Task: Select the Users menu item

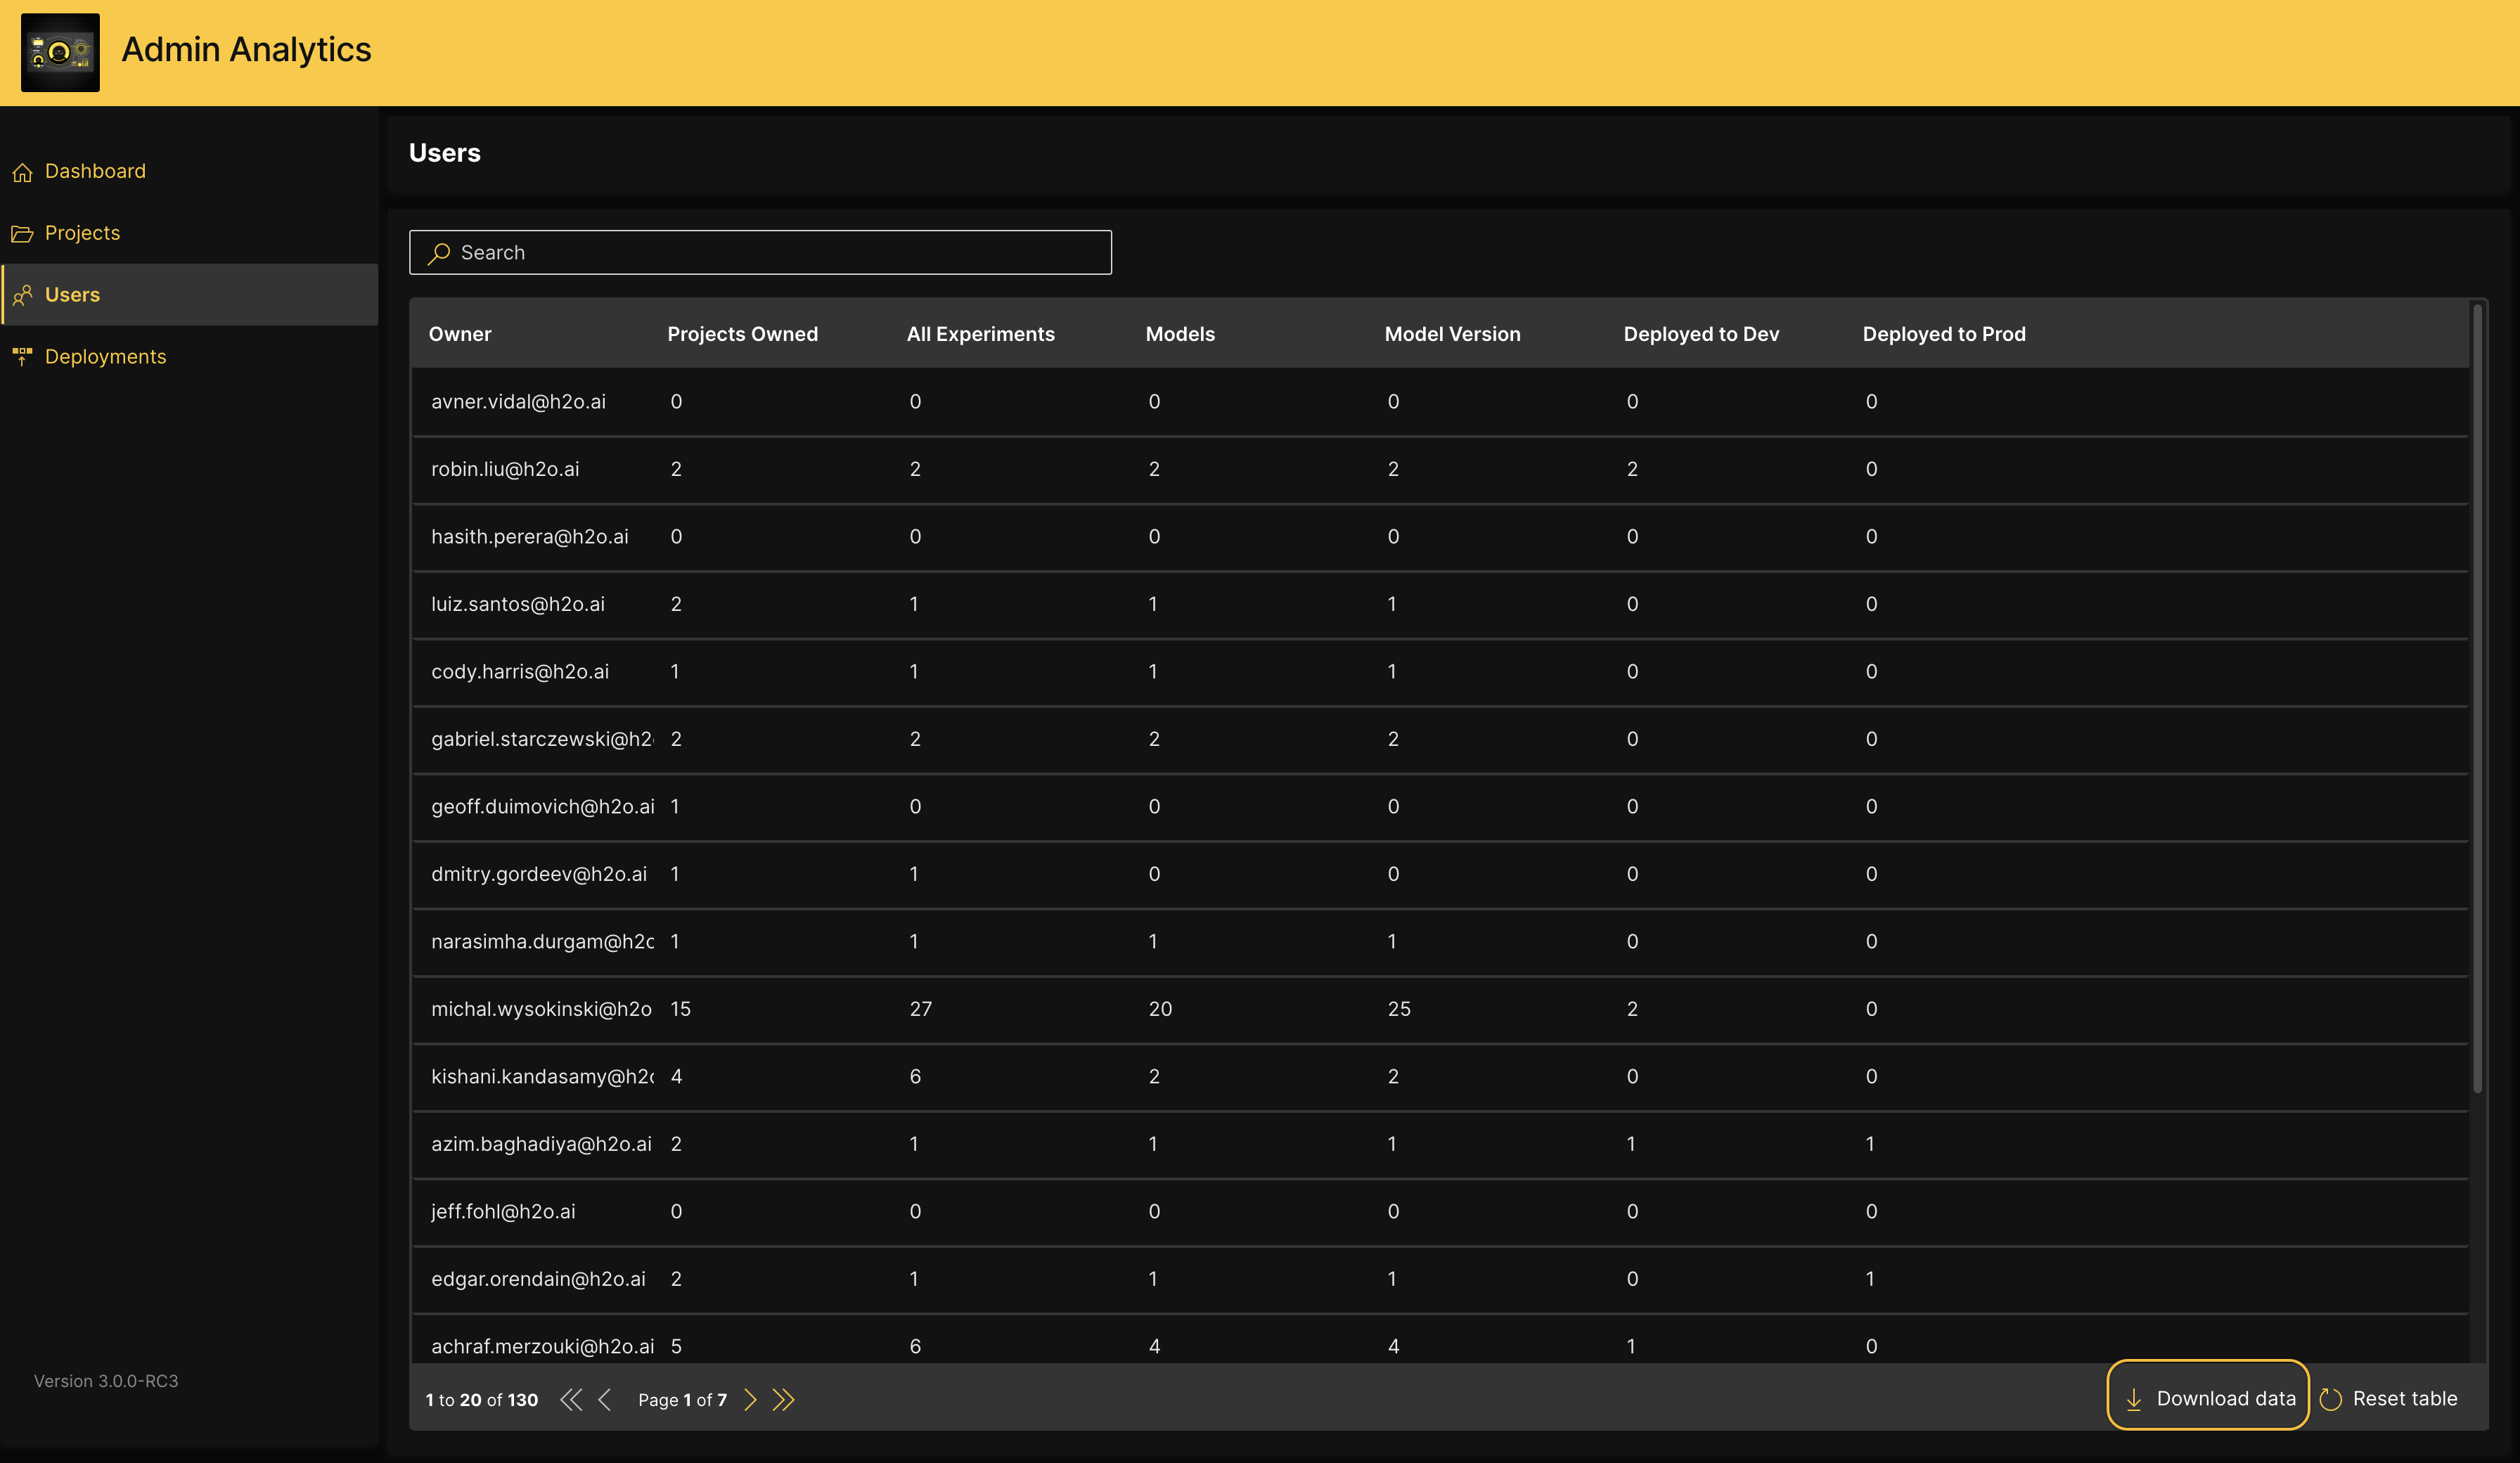Action: point(72,295)
